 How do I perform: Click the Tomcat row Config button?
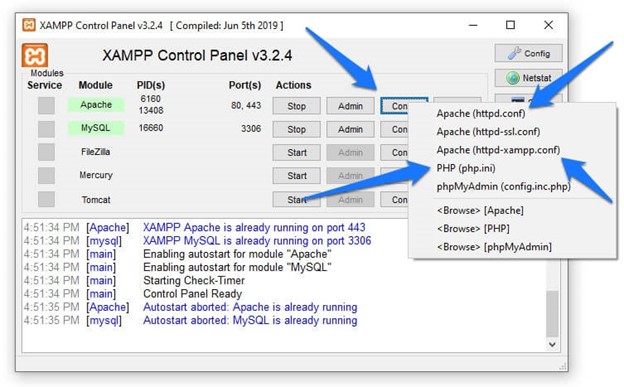coord(394,199)
